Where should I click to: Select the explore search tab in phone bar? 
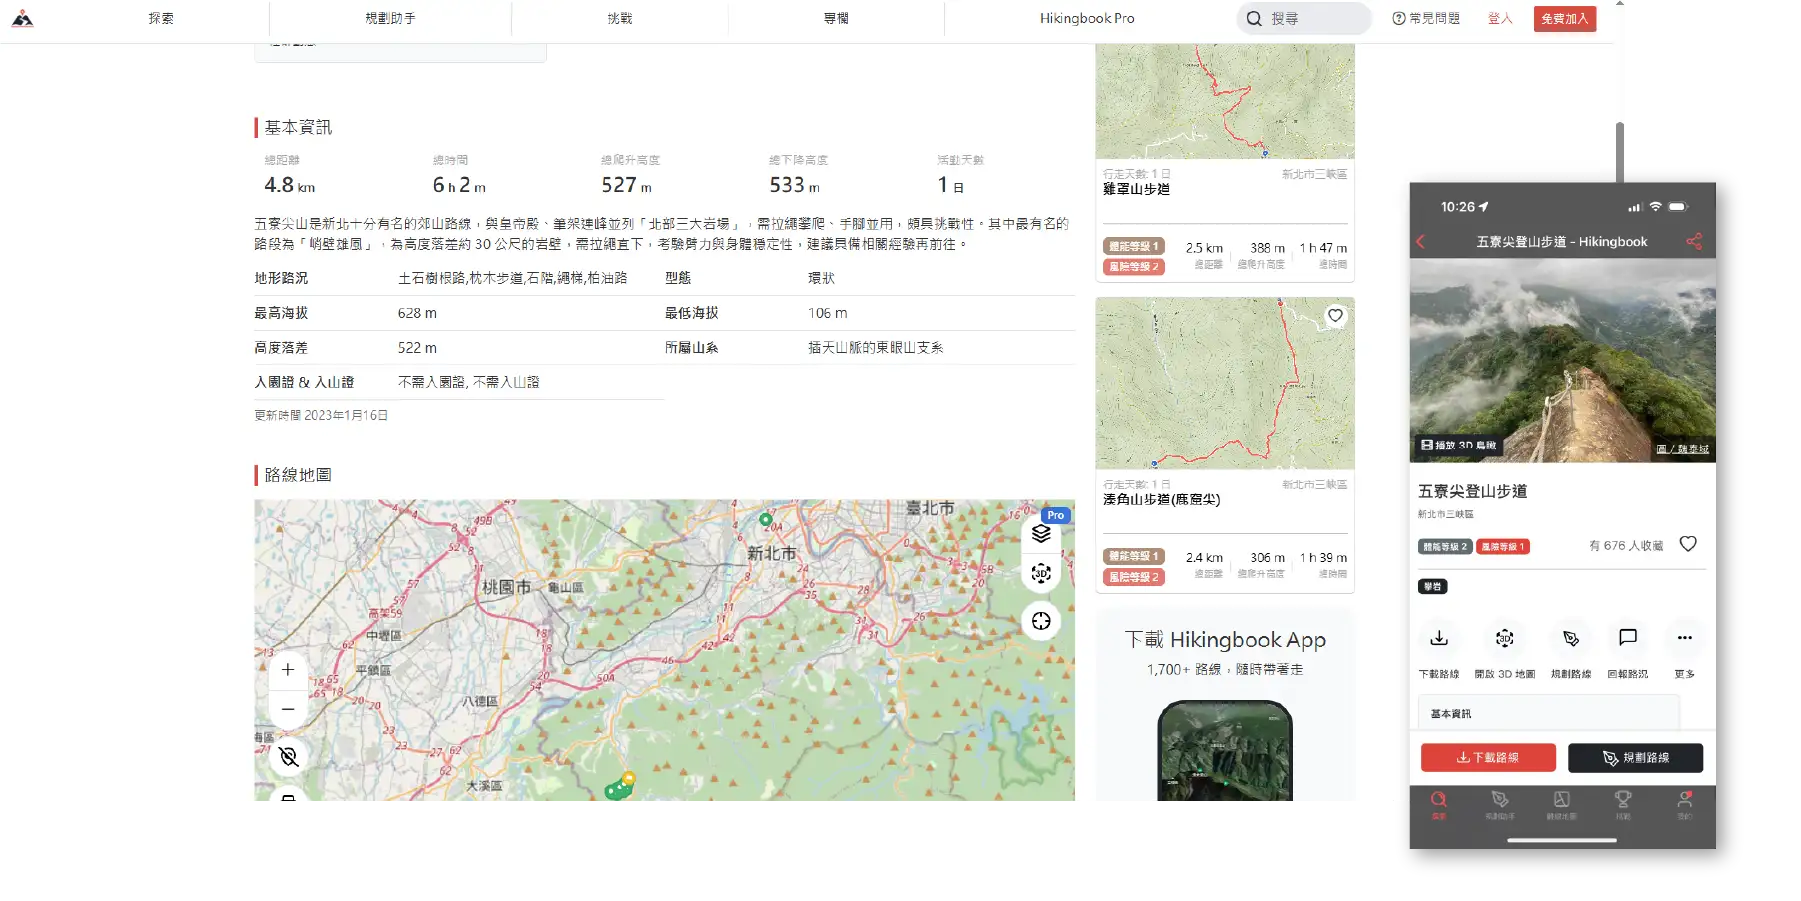(1438, 804)
